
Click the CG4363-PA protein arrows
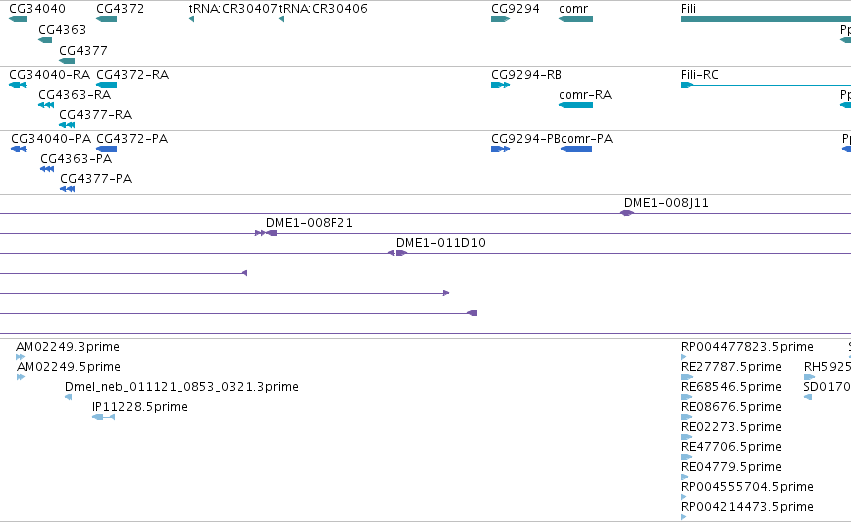[x=47, y=169]
